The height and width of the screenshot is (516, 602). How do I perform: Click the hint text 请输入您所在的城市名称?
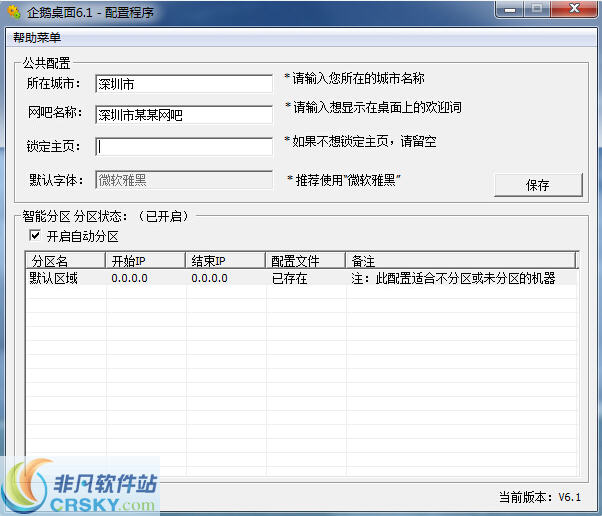tap(358, 78)
